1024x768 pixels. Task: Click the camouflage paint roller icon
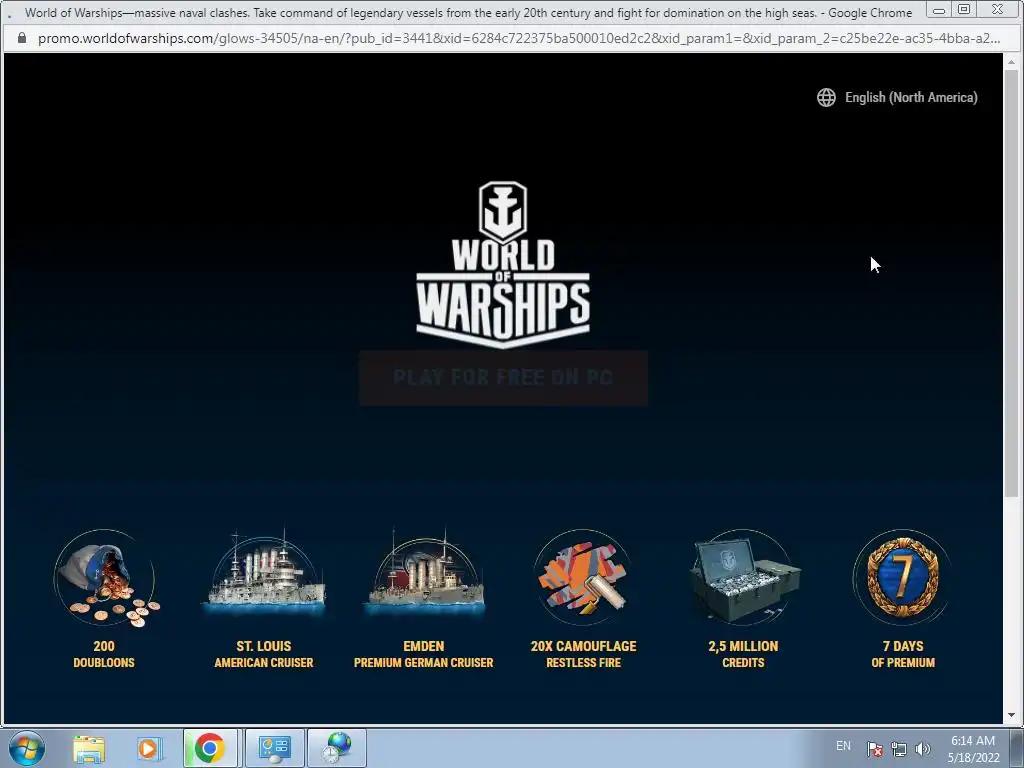point(583,577)
